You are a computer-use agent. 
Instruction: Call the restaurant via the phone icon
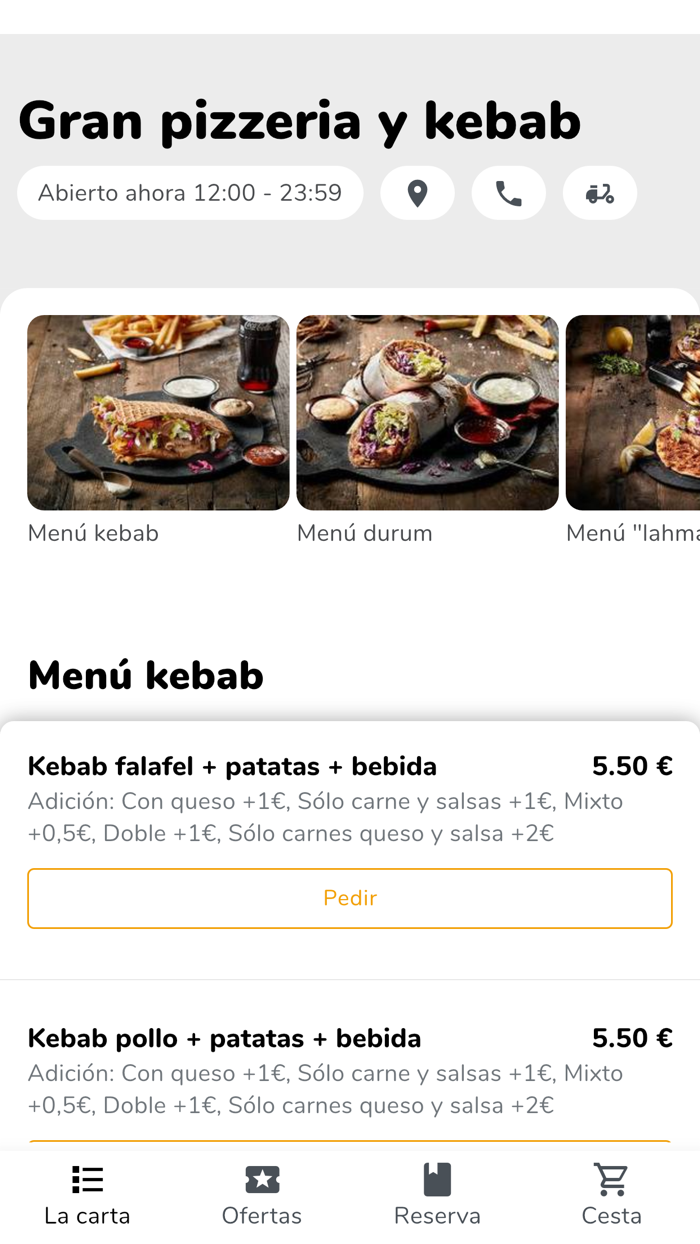click(x=509, y=193)
